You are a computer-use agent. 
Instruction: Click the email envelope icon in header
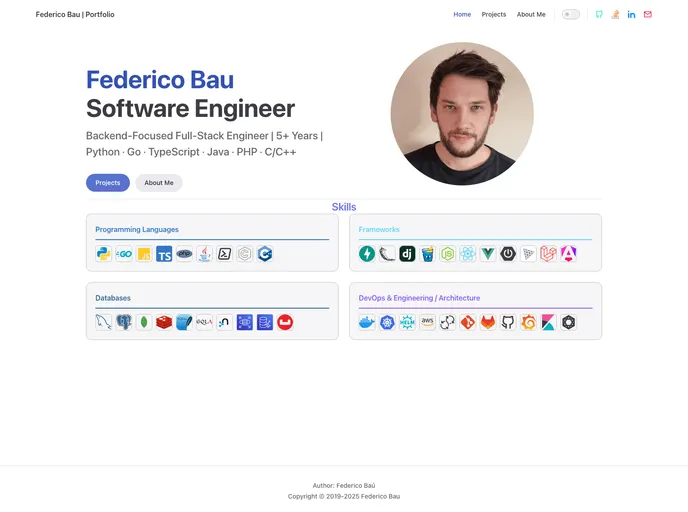[x=648, y=15]
